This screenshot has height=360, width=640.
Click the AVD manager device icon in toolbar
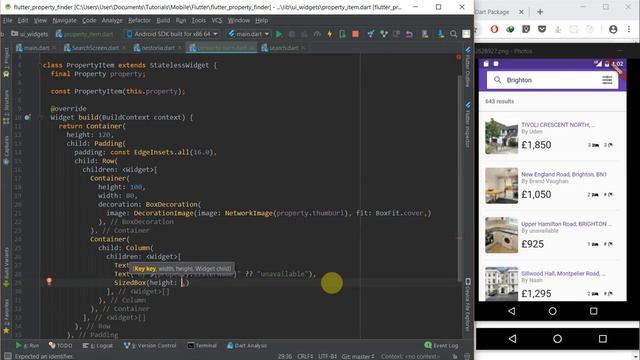point(425,34)
